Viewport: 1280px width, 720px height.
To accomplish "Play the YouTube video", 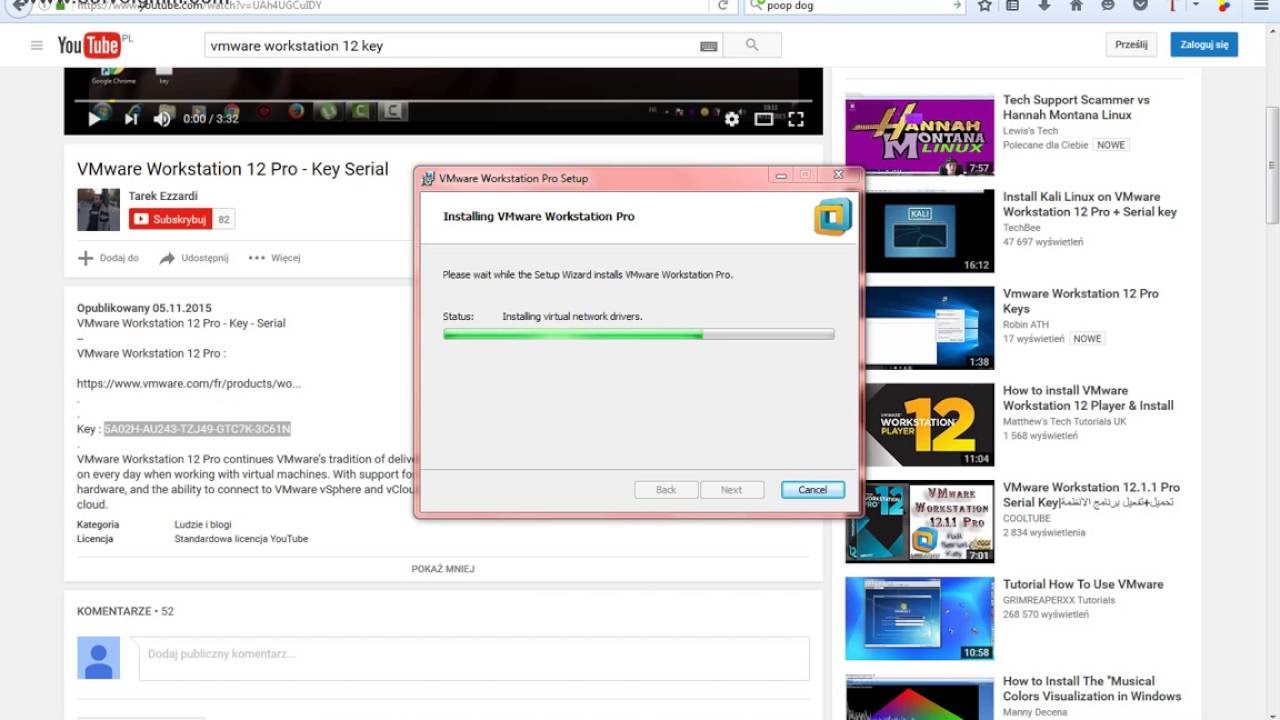I will pos(94,119).
